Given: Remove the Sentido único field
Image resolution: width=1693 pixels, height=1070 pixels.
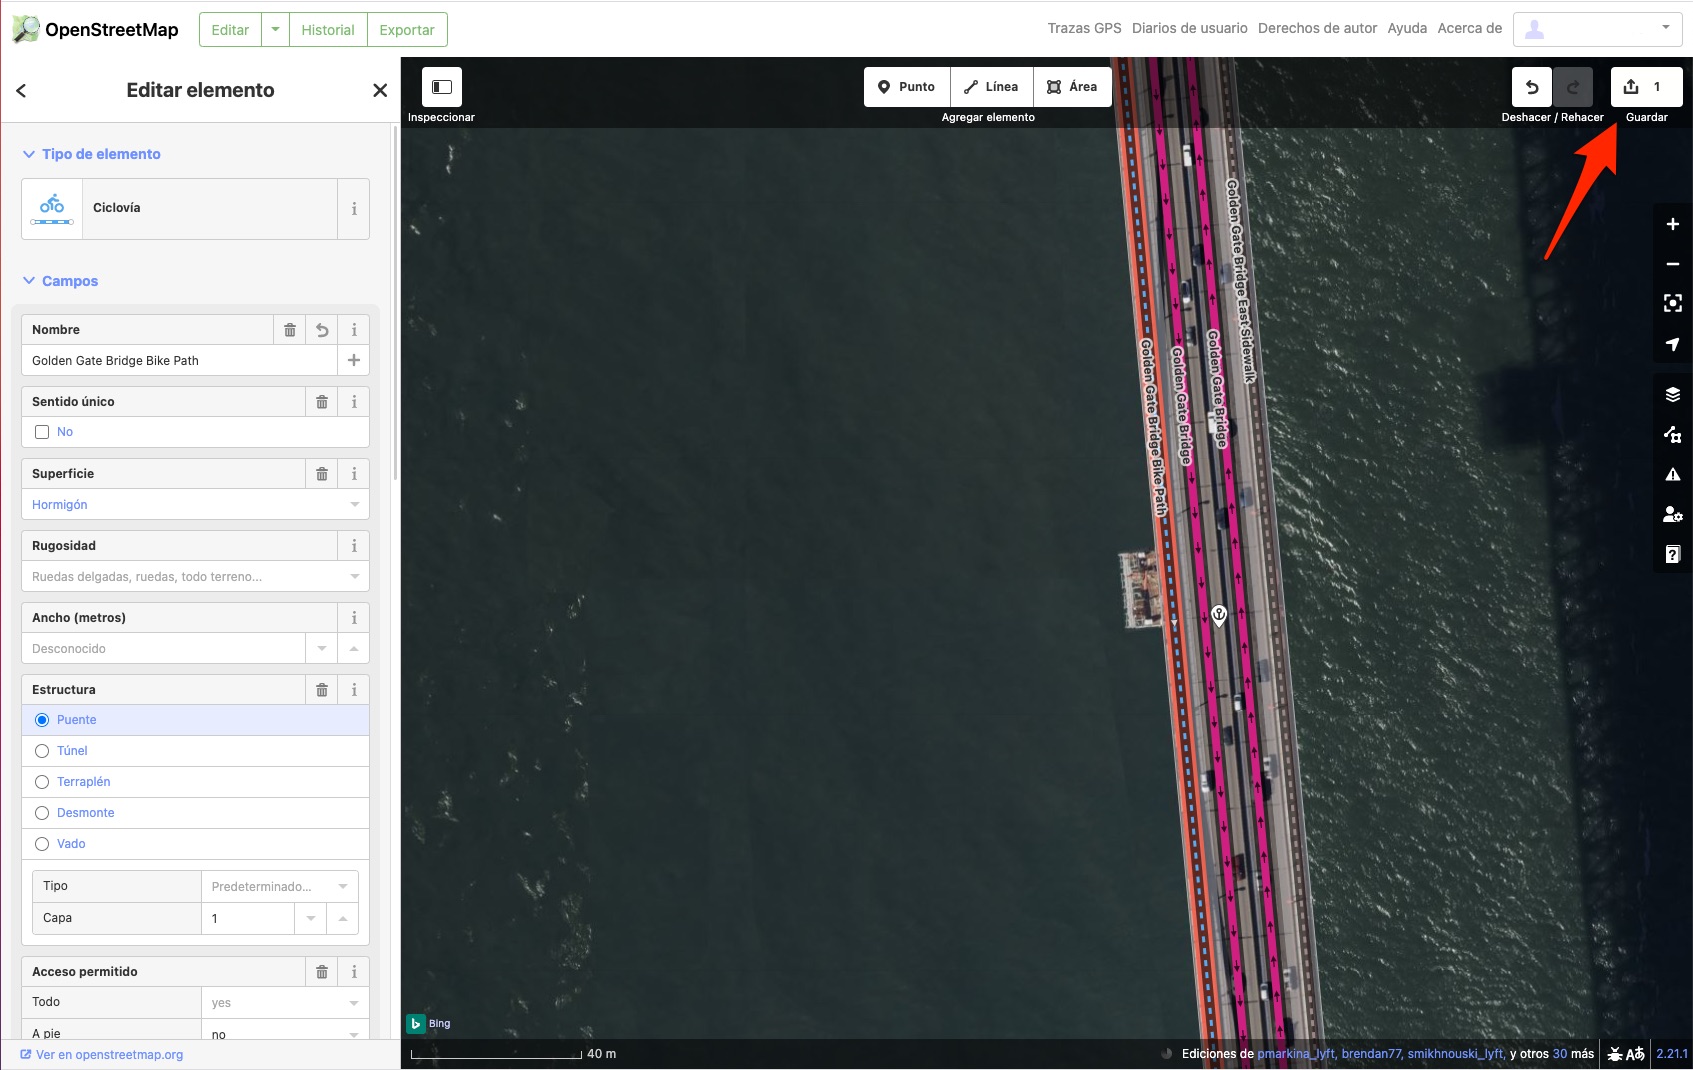Looking at the screenshot, I should click(x=322, y=402).
